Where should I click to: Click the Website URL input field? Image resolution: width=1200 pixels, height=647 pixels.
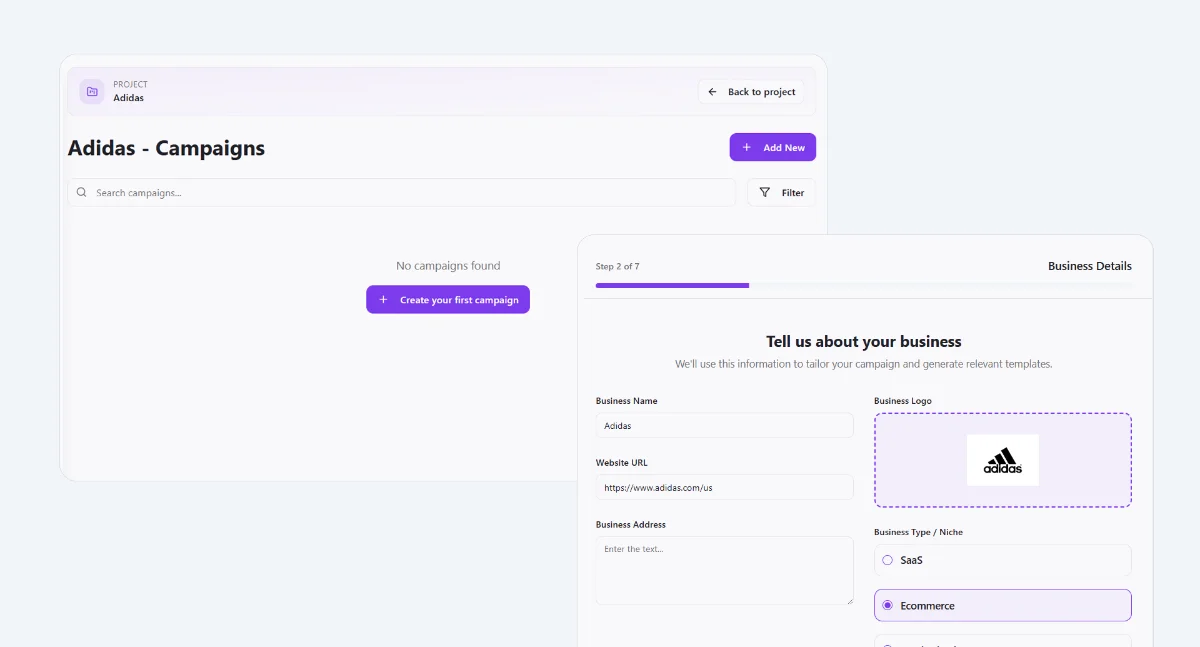point(725,487)
